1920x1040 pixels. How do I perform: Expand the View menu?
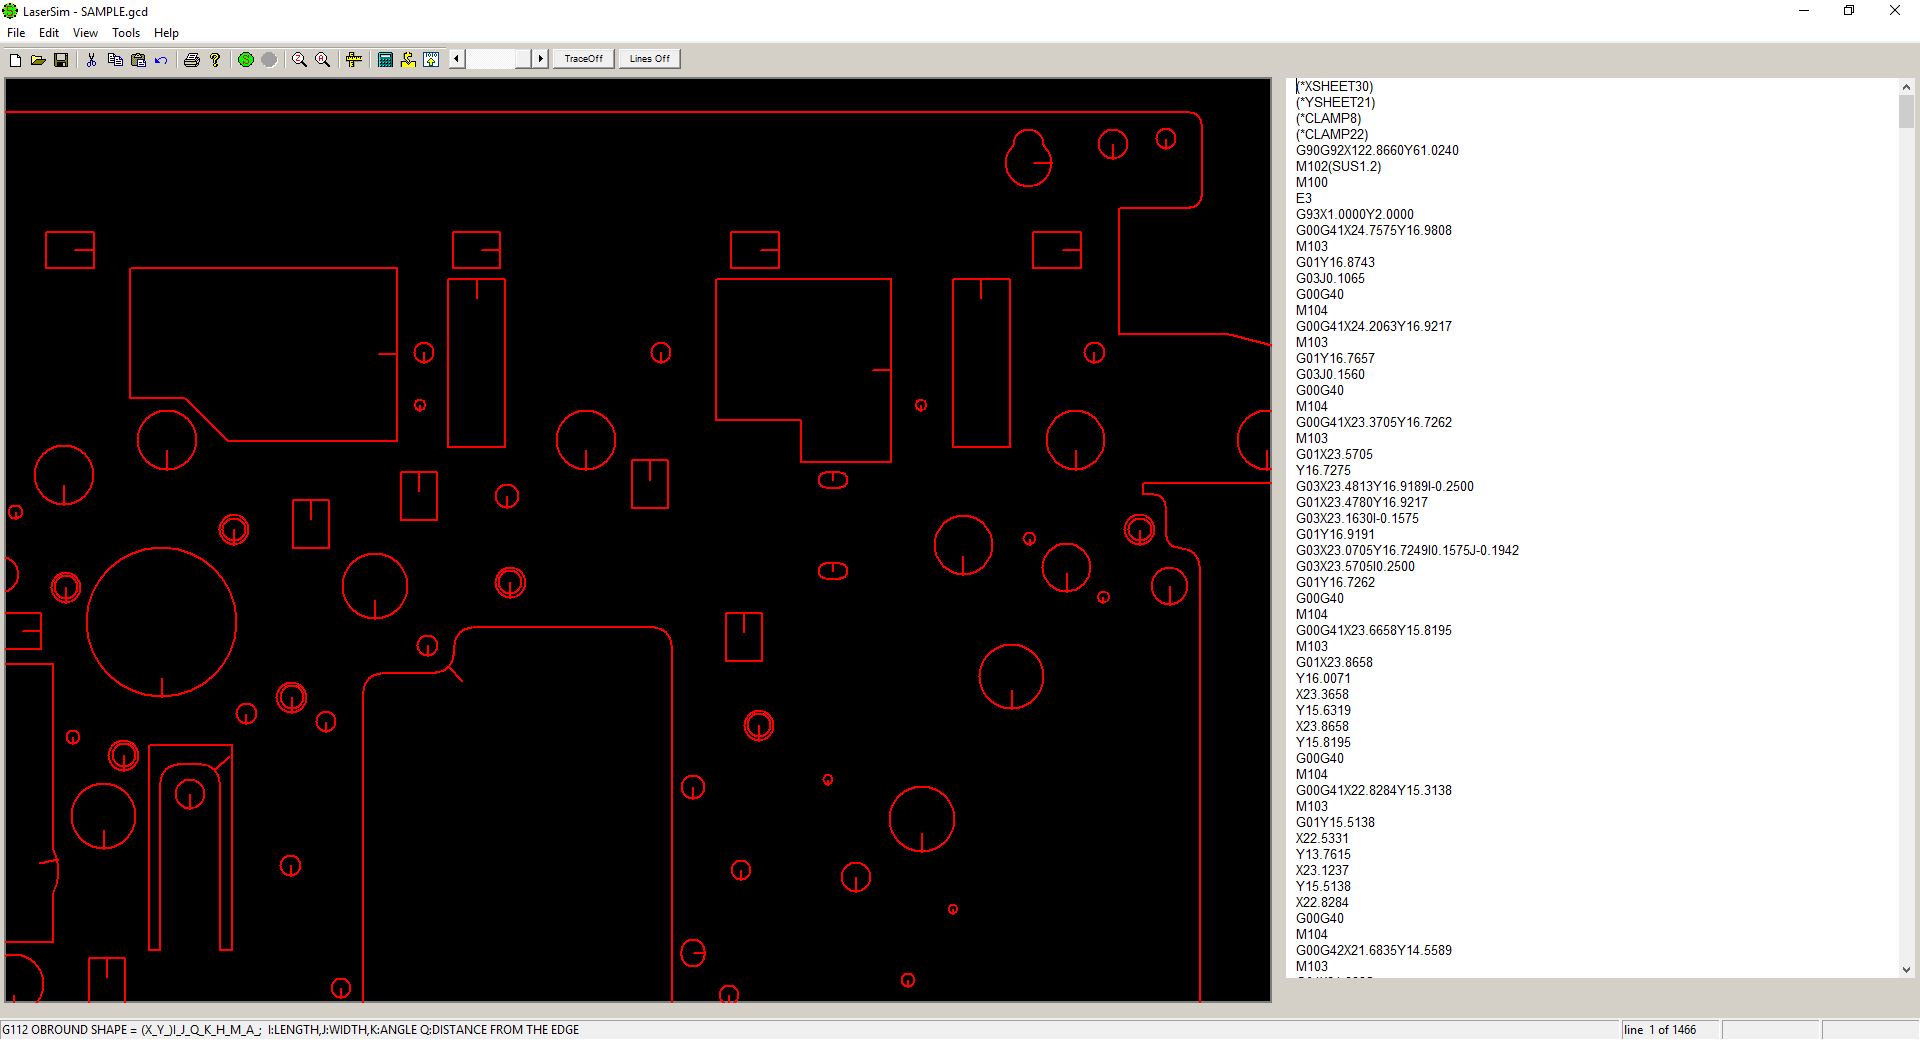85,33
